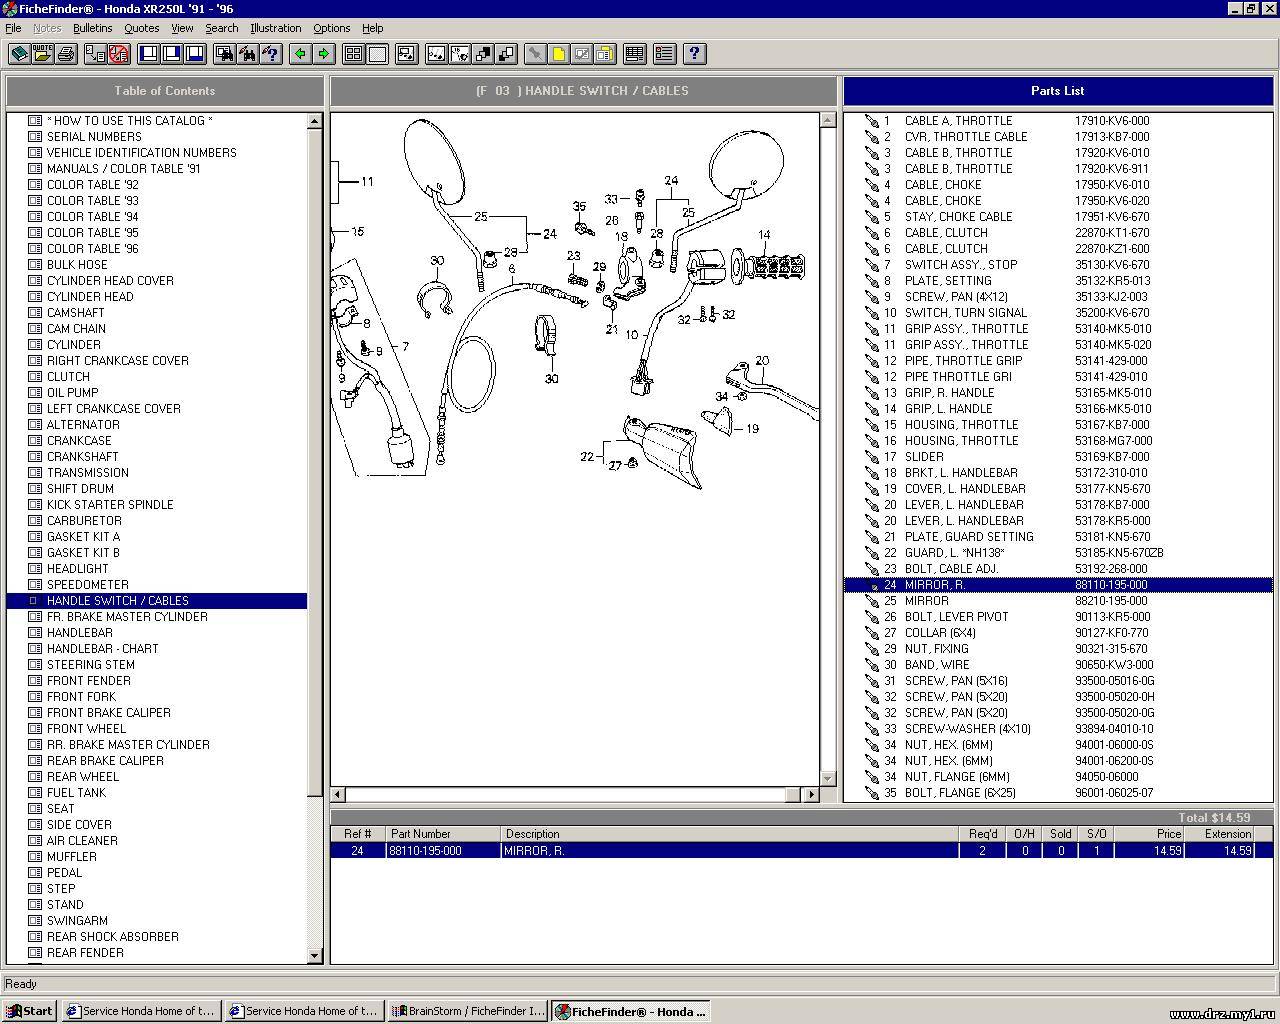1280x1024 pixels.
Task: Click the illustration vertical scroll up arrow
Action: 827,121
